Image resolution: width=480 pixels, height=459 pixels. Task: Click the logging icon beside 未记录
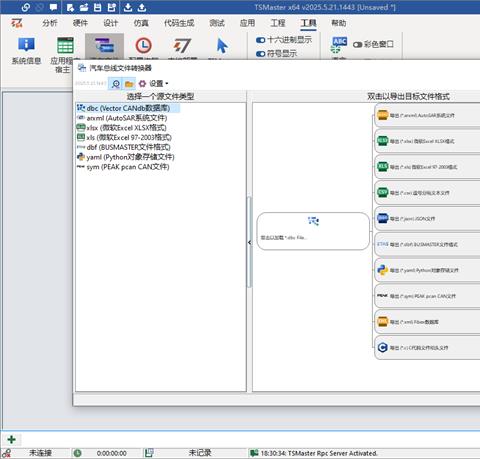[x=149, y=453]
